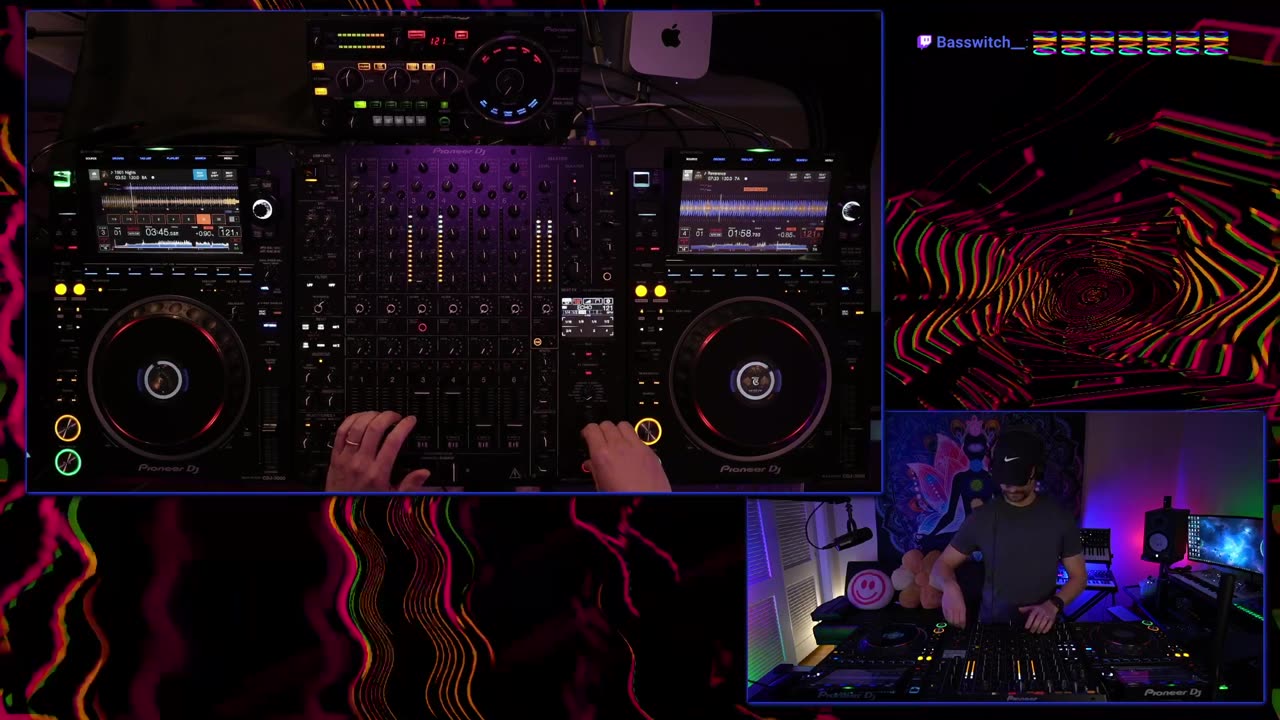Click the webcam overlay of the DJ
The height and width of the screenshot is (720, 1280).
(1005, 557)
